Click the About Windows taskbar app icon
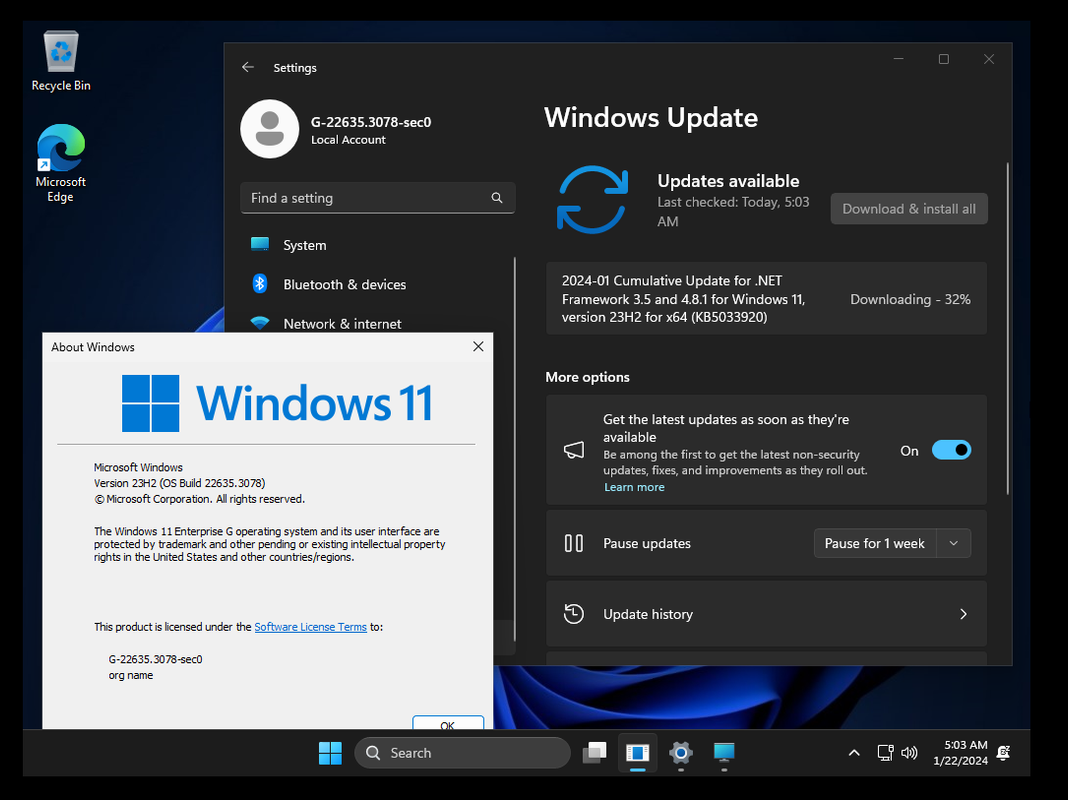The width and height of the screenshot is (1068, 800). [638, 753]
